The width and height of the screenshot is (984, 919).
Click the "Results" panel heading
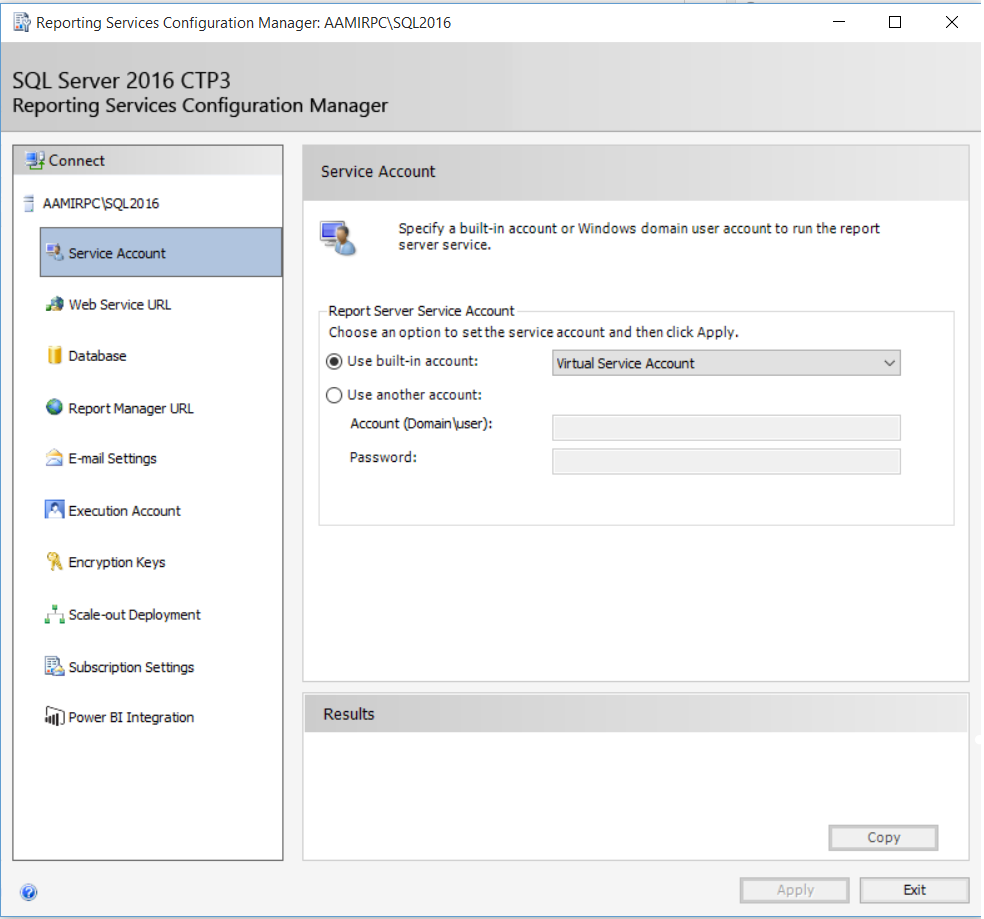click(349, 714)
